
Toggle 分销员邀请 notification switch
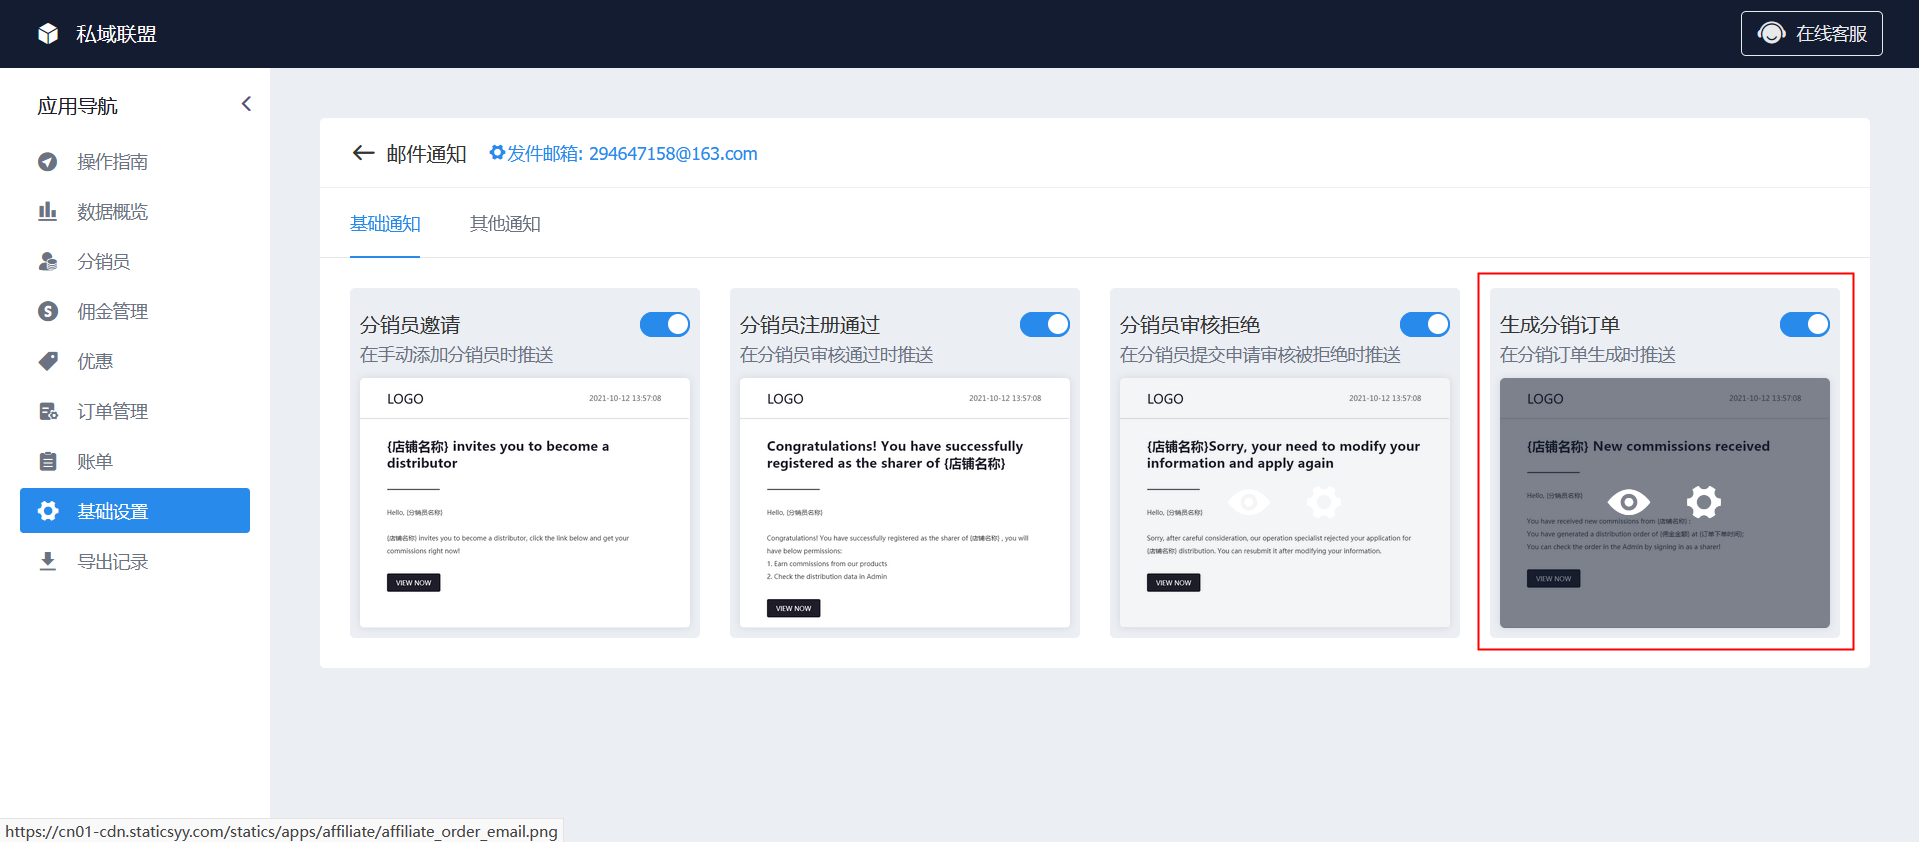(x=665, y=324)
